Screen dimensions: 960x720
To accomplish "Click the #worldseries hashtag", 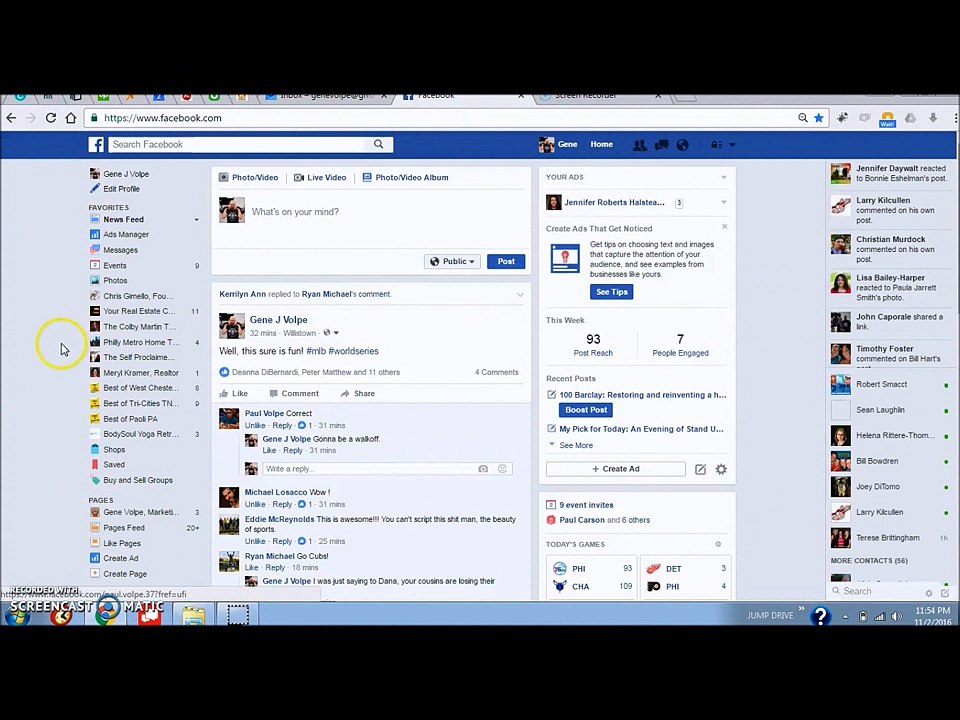I will 353,351.
